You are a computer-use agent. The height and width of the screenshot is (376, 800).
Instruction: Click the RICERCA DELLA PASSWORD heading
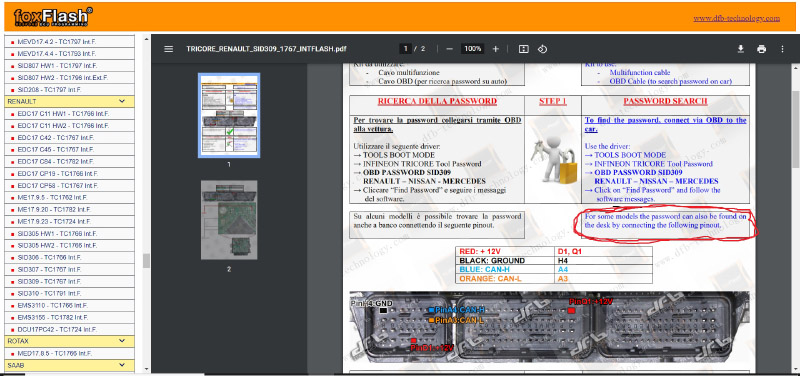click(437, 101)
